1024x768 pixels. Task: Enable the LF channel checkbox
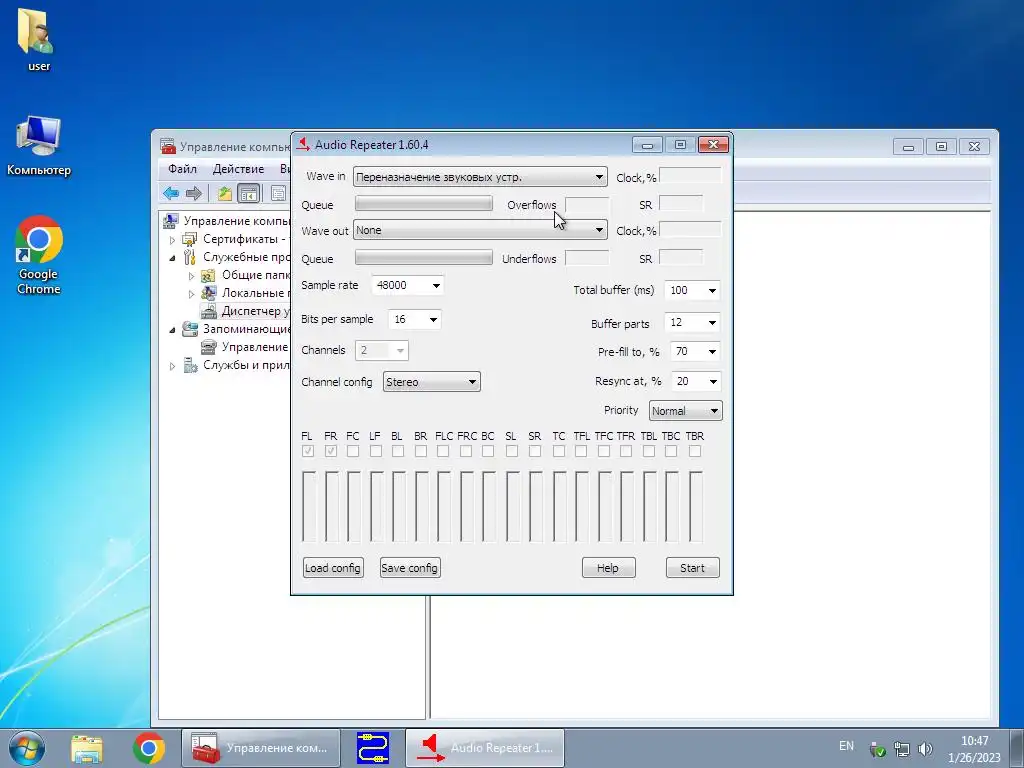click(x=376, y=451)
